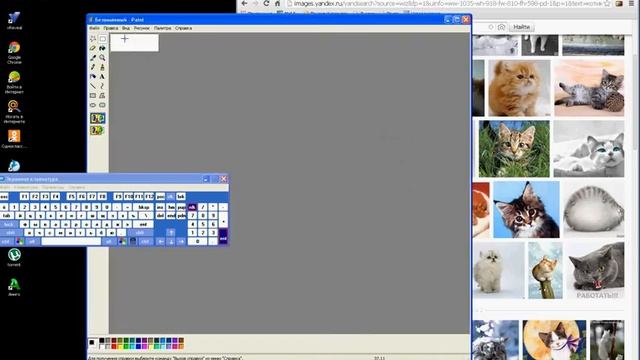This screenshot has height=360, width=640.
Task: Choose the Curve tool in Paint
Action: pos(102,86)
